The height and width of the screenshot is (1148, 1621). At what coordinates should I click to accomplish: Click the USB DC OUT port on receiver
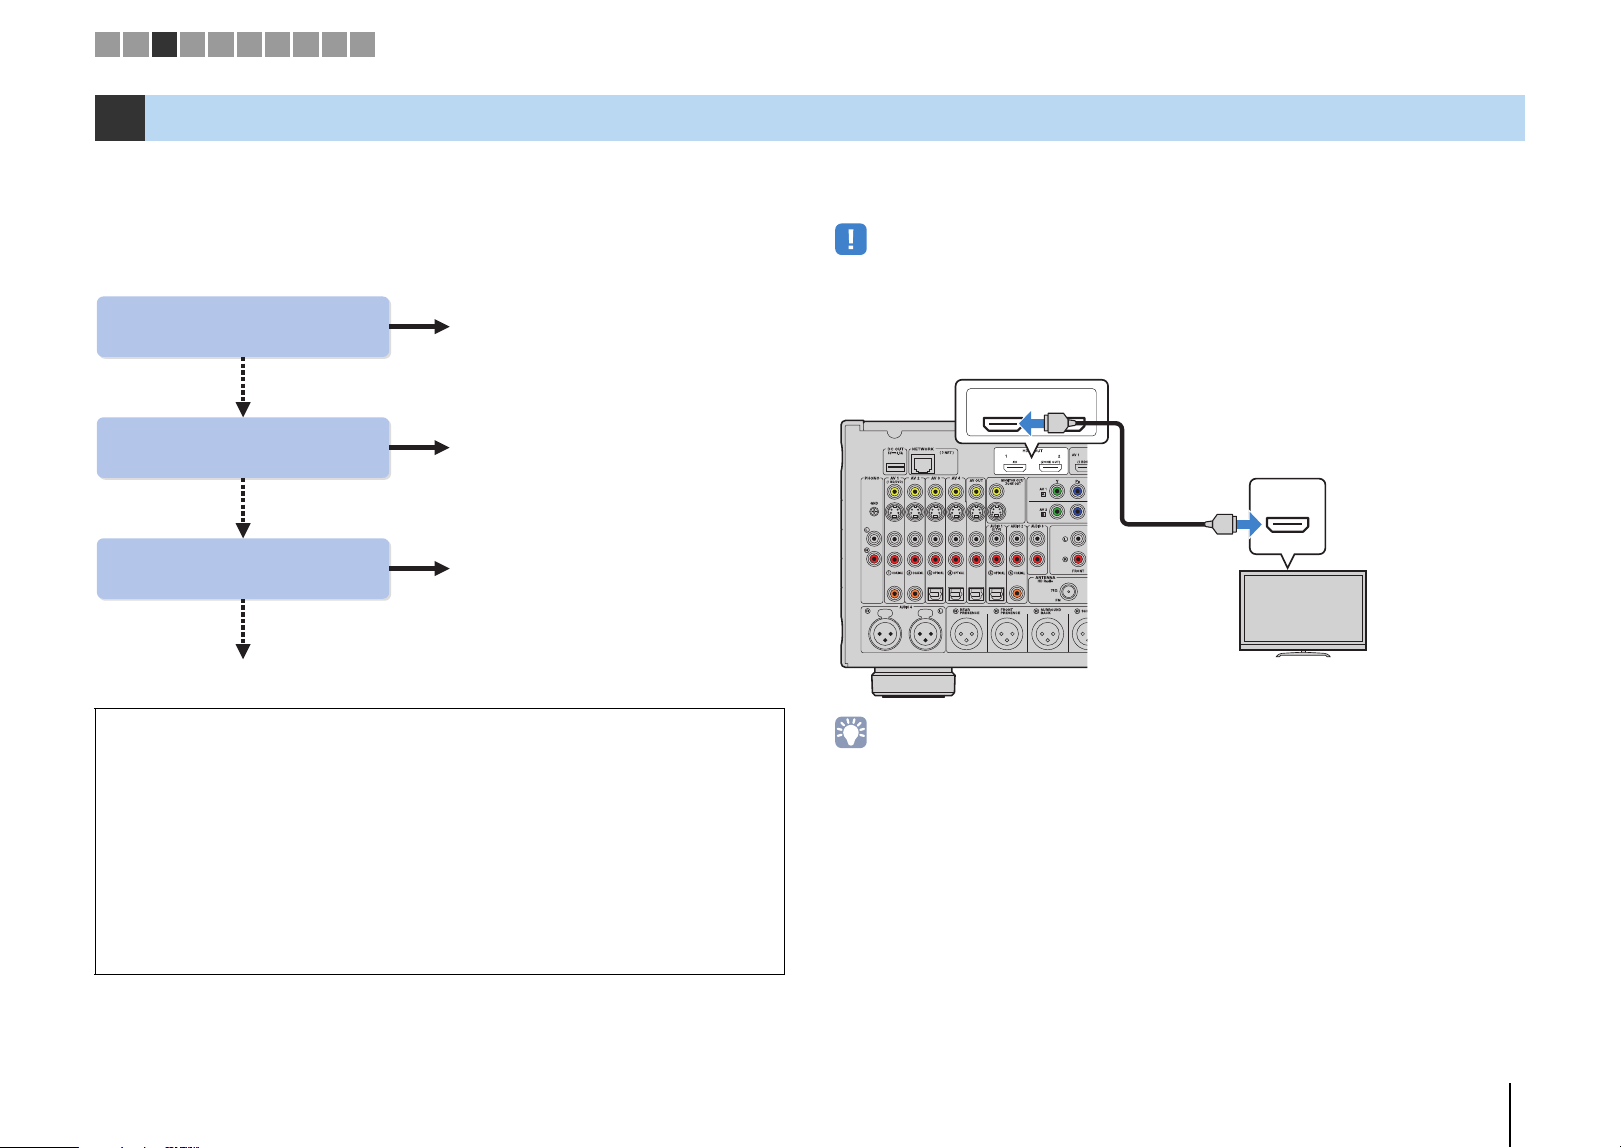[x=895, y=467]
